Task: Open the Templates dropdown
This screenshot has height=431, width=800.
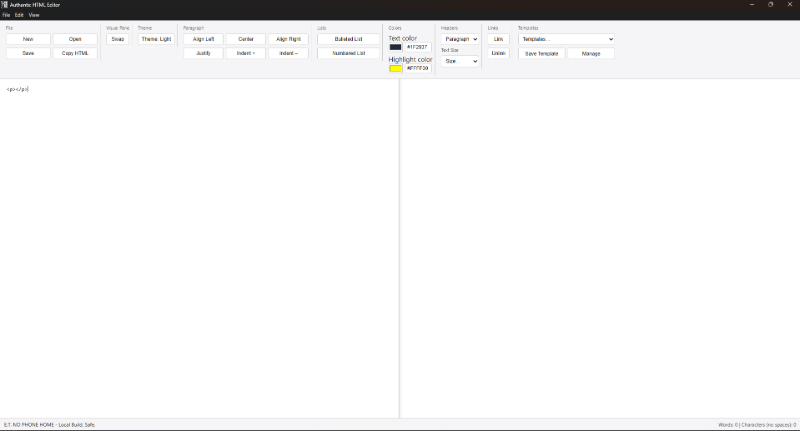Action: click(x=566, y=39)
